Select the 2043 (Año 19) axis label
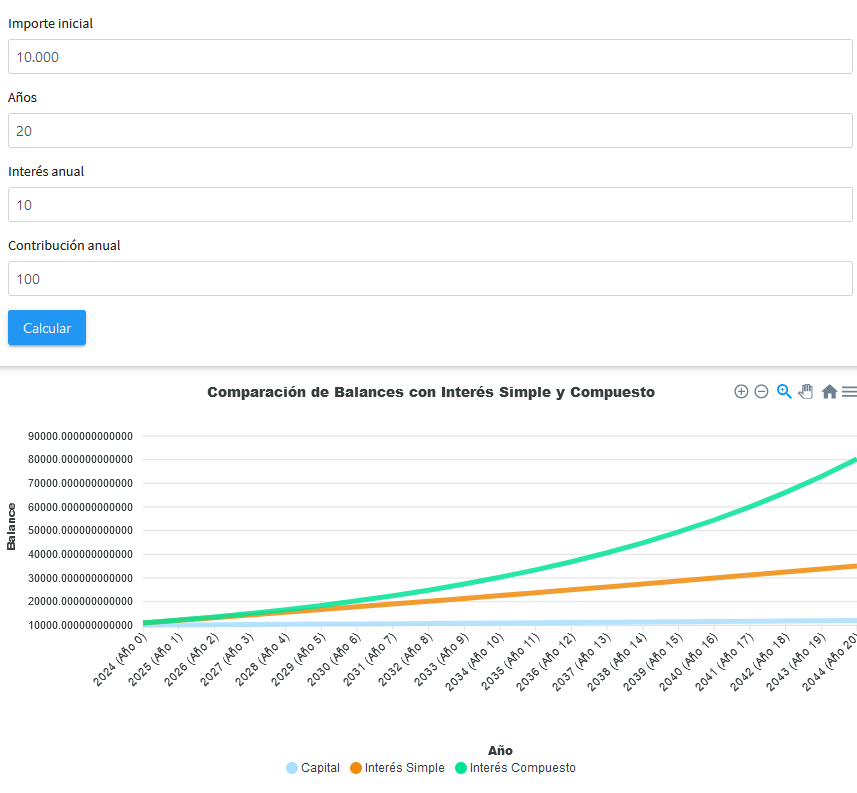The width and height of the screenshot is (857, 793). pyautogui.click(x=796, y=662)
